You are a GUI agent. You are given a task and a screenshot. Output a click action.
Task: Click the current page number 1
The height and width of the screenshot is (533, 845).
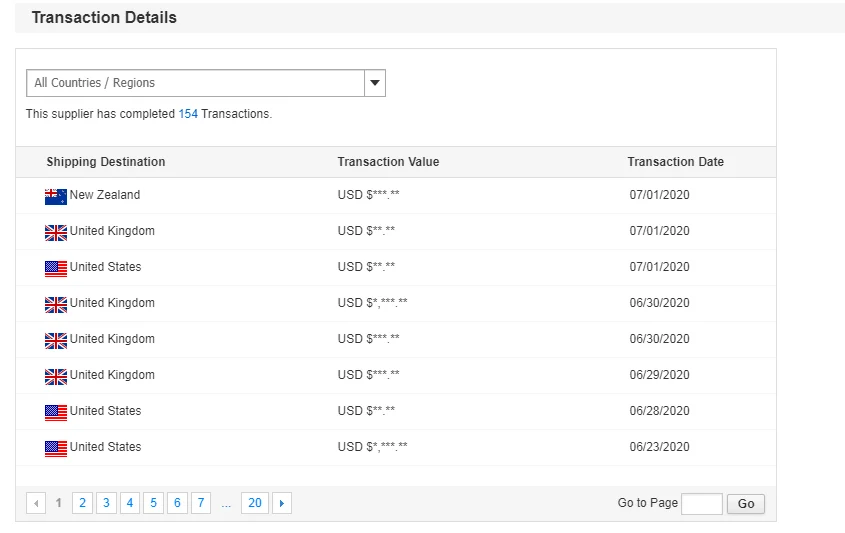tap(59, 503)
